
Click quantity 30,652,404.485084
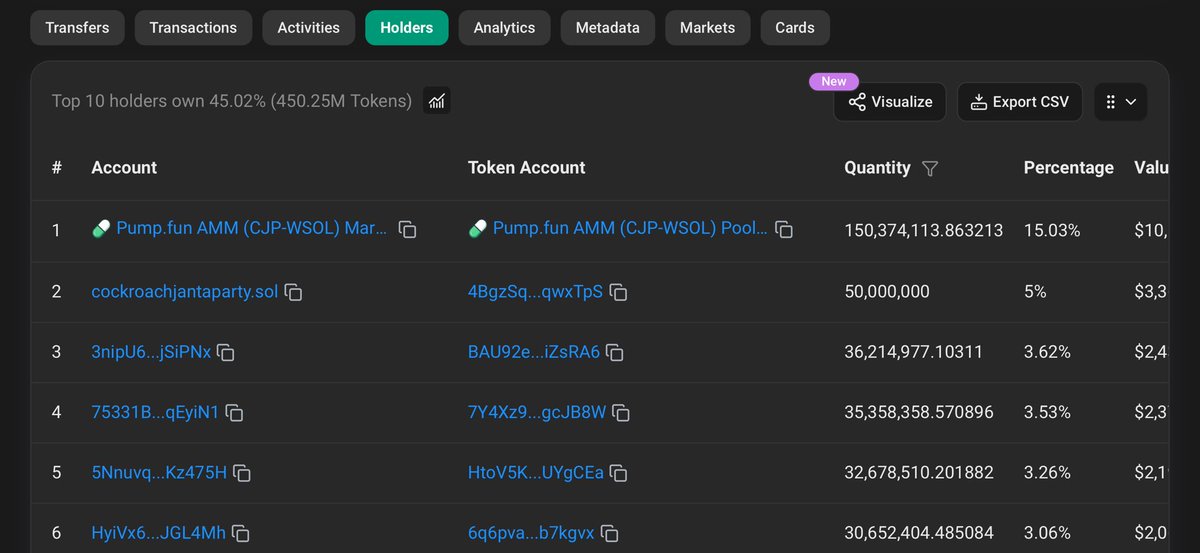tap(919, 533)
